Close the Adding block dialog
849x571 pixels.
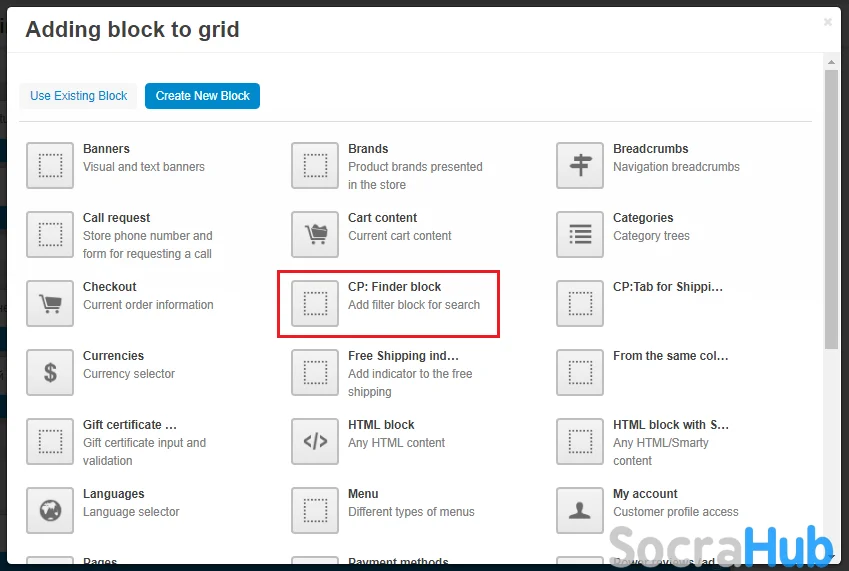[828, 22]
